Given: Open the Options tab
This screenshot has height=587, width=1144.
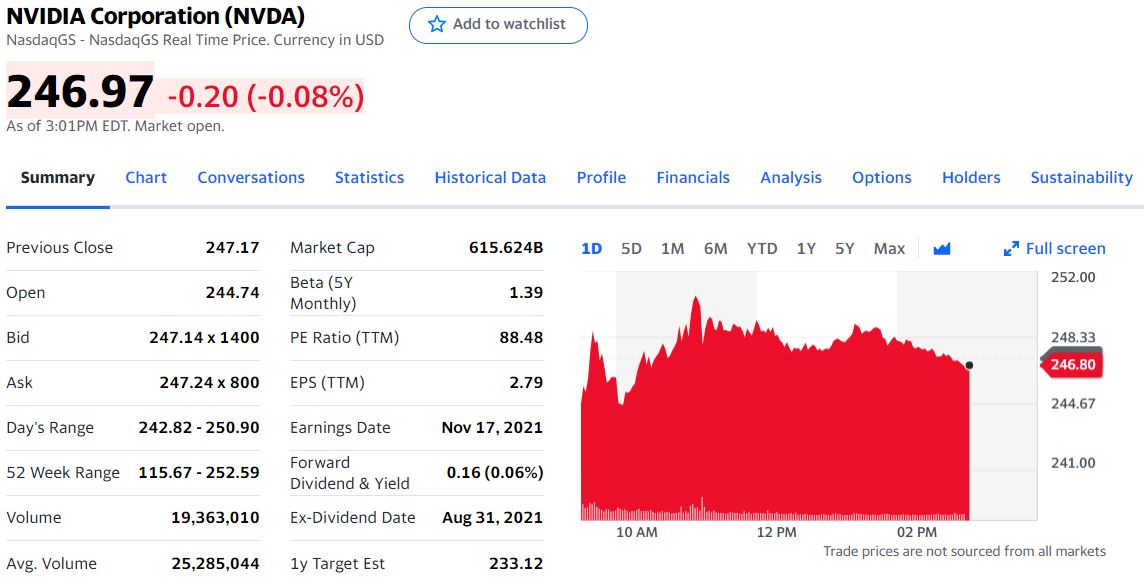Looking at the screenshot, I should (x=881, y=178).
